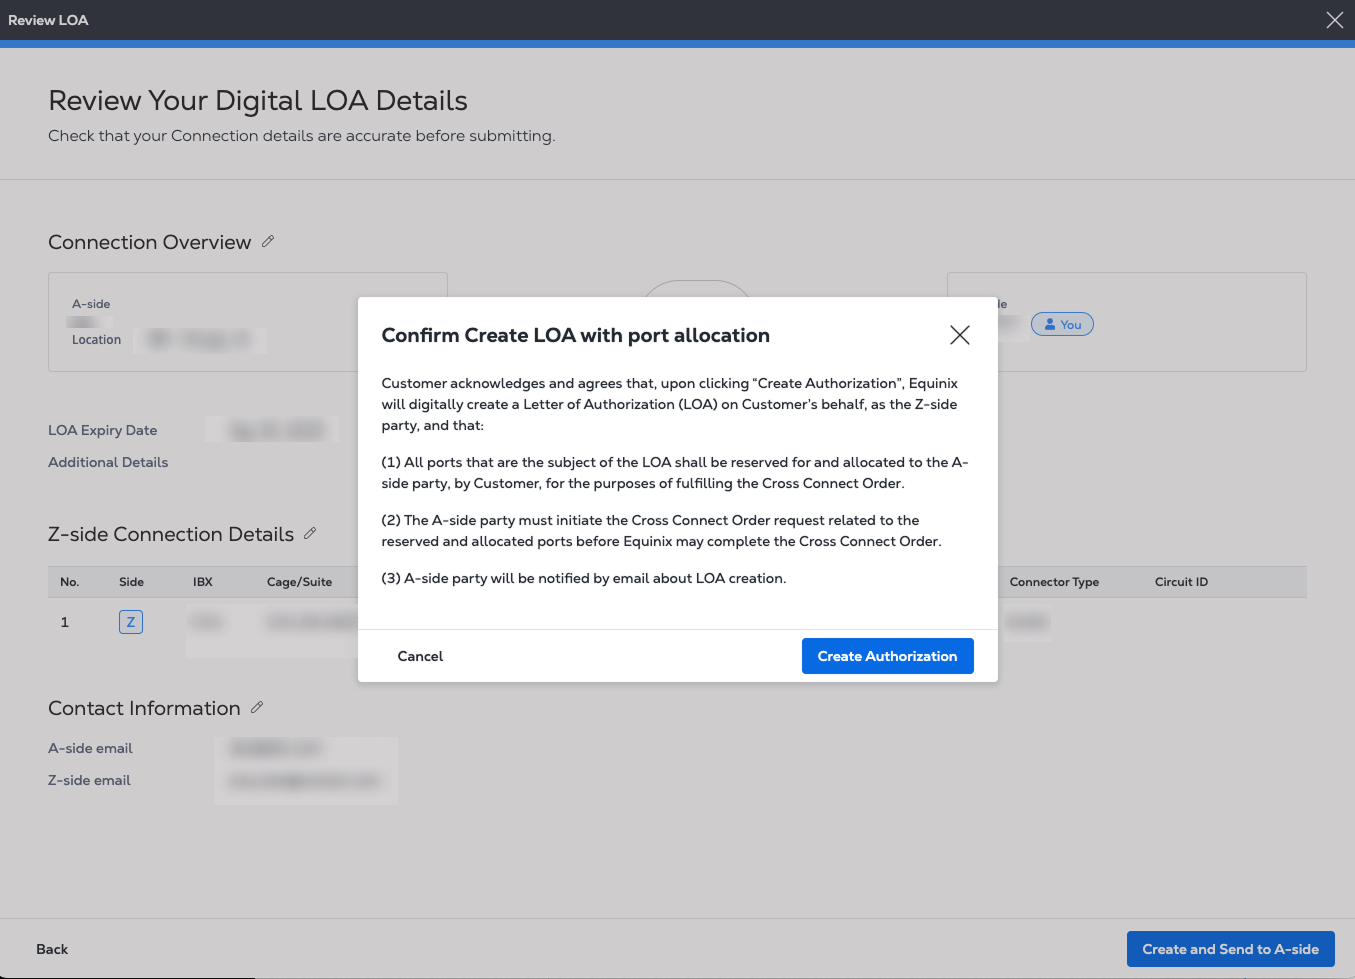Edit Z-side Connection Details via pencil icon

(x=310, y=534)
